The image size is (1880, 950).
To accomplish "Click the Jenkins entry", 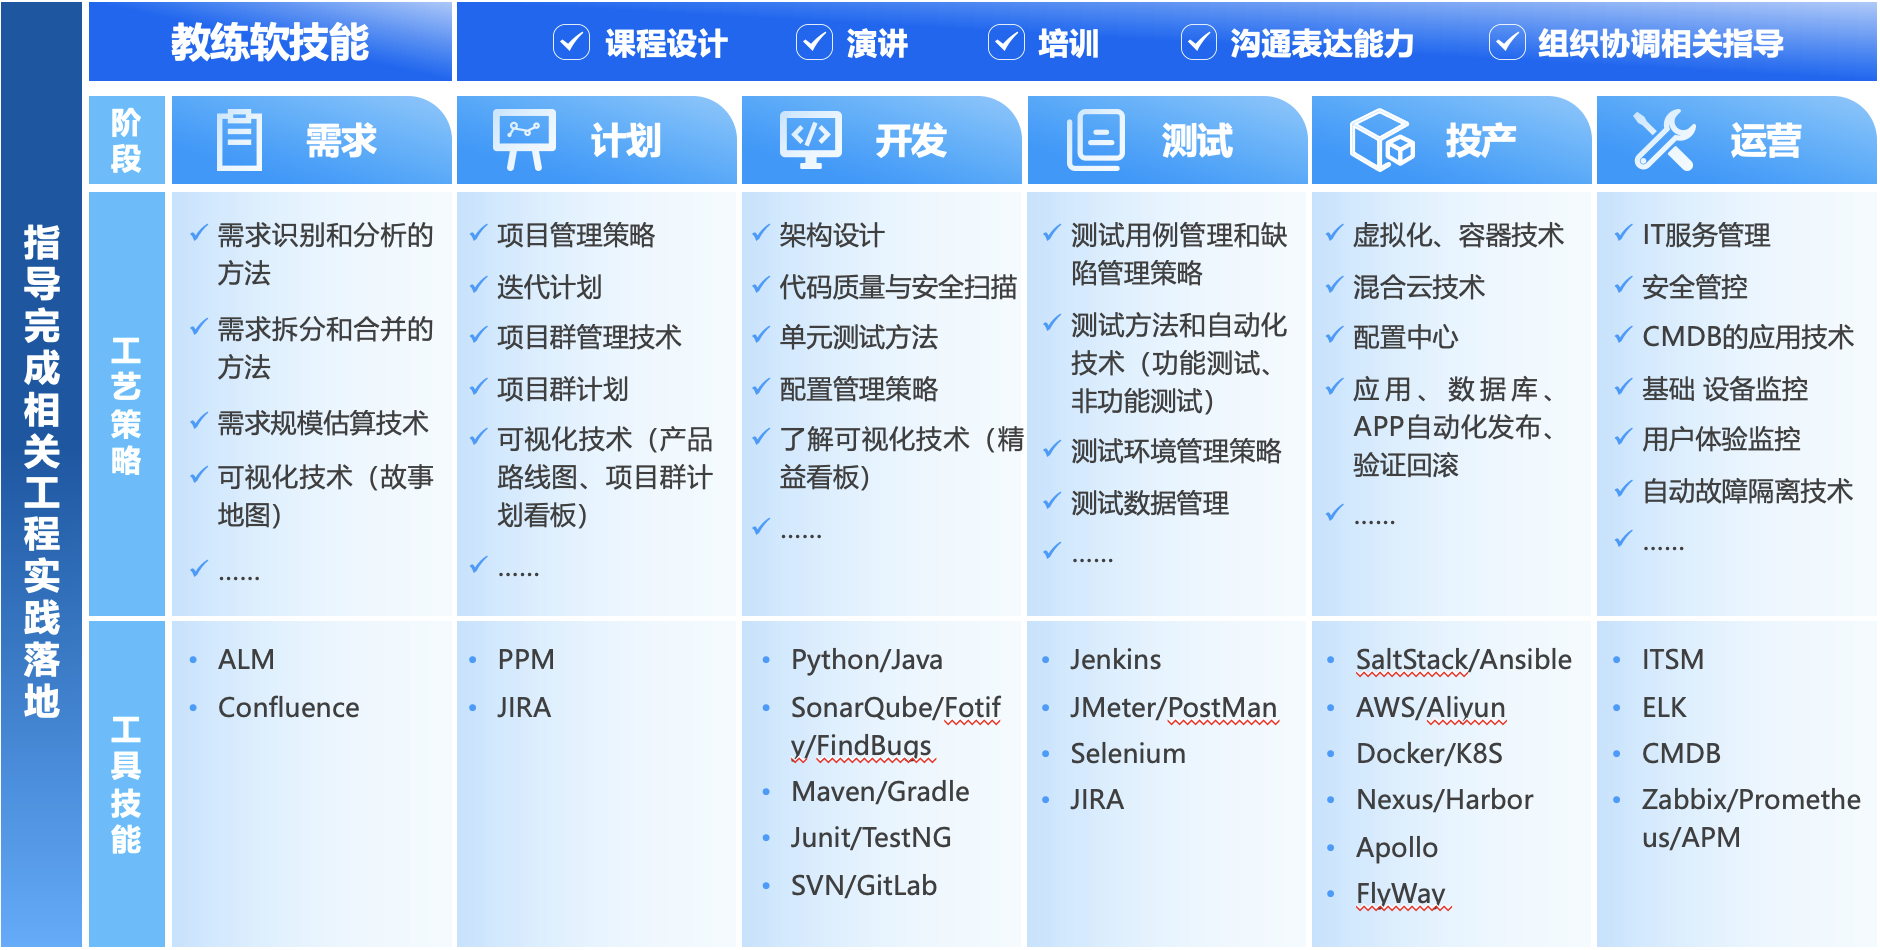I will coord(1115,660).
